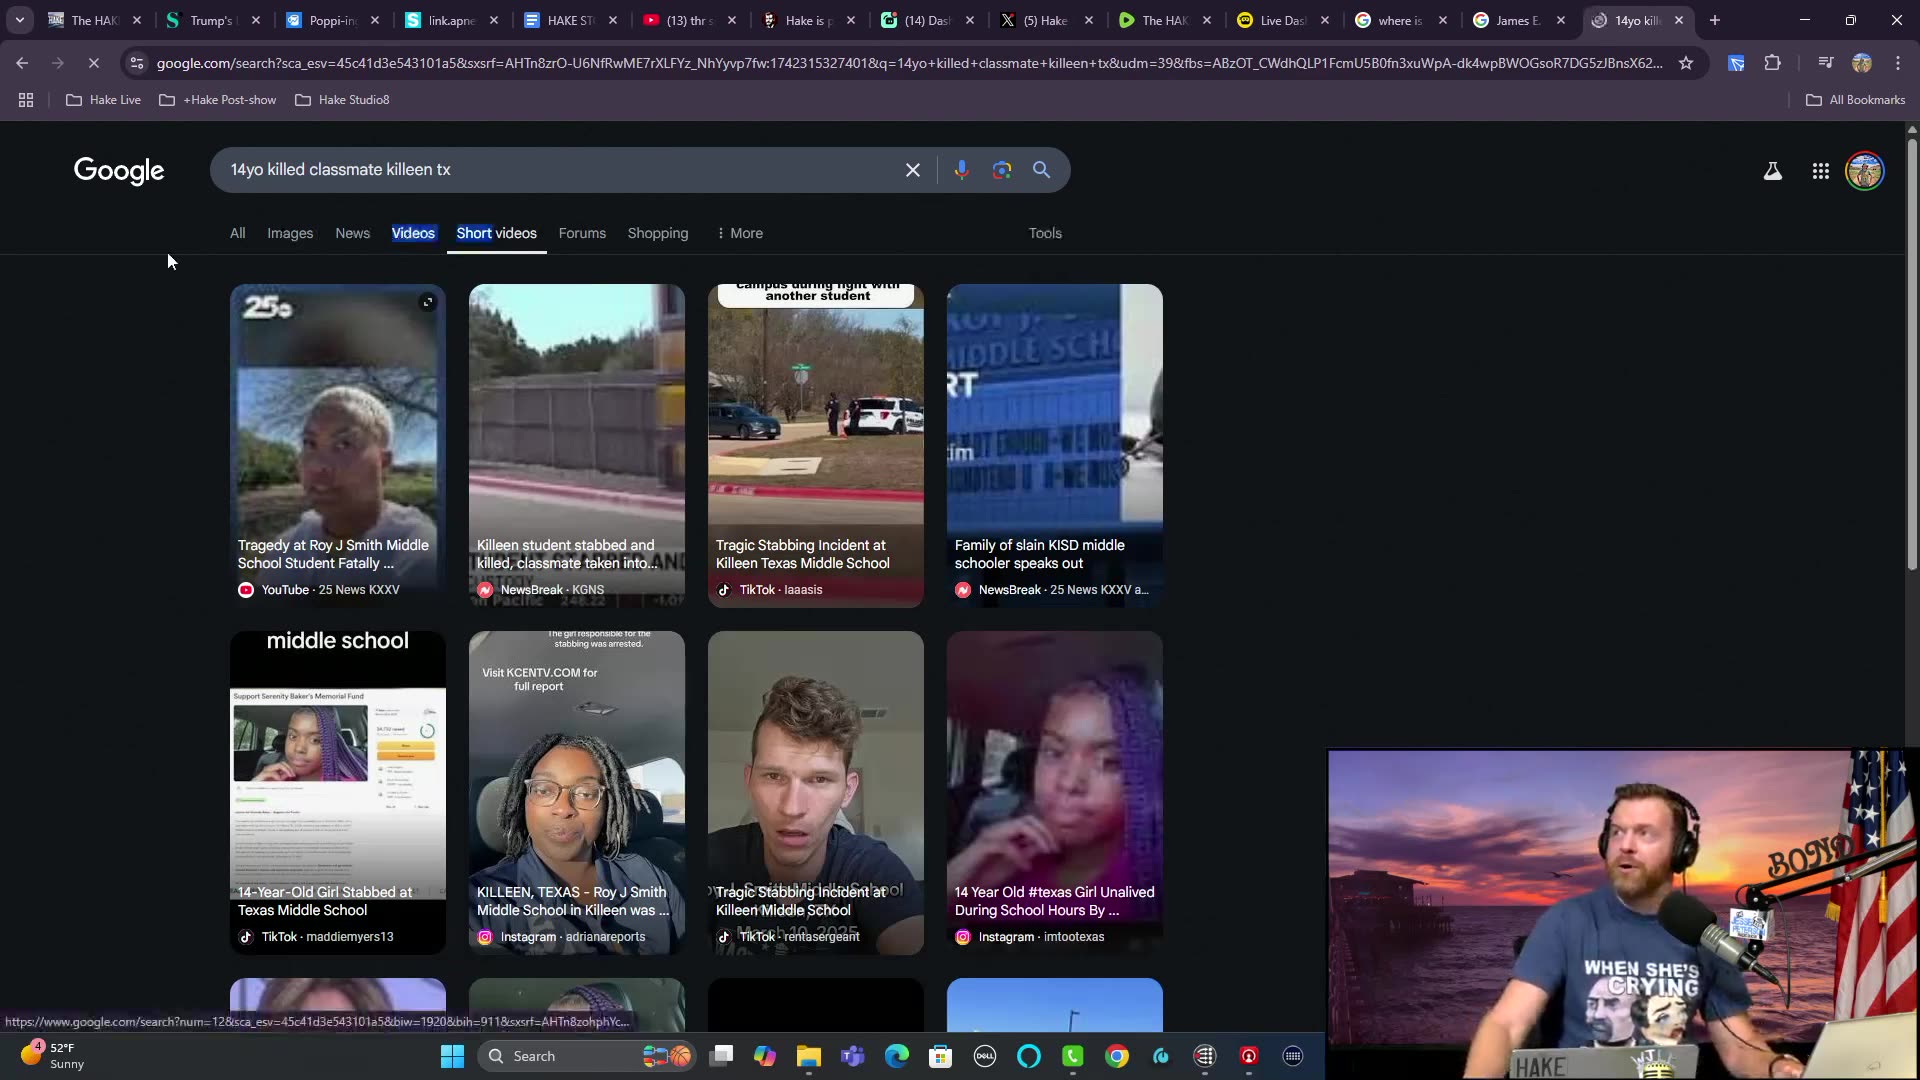The height and width of the screenshot is (1080, 1920).
Task: Switch to Chrome in the taskbar
Action: (1117, 1056)
